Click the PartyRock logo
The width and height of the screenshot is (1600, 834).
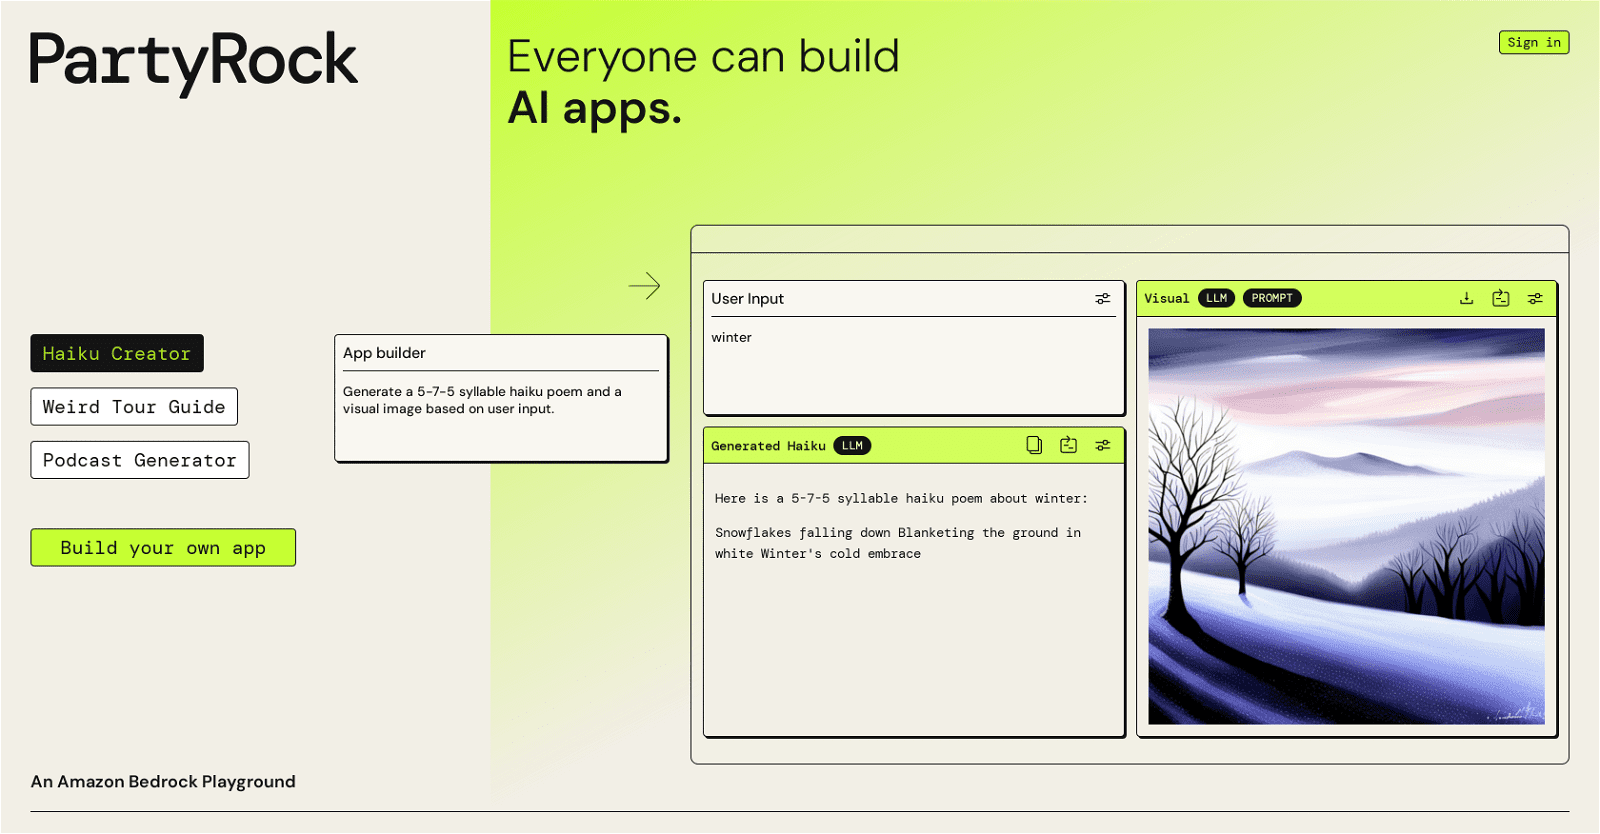(193, 61)
